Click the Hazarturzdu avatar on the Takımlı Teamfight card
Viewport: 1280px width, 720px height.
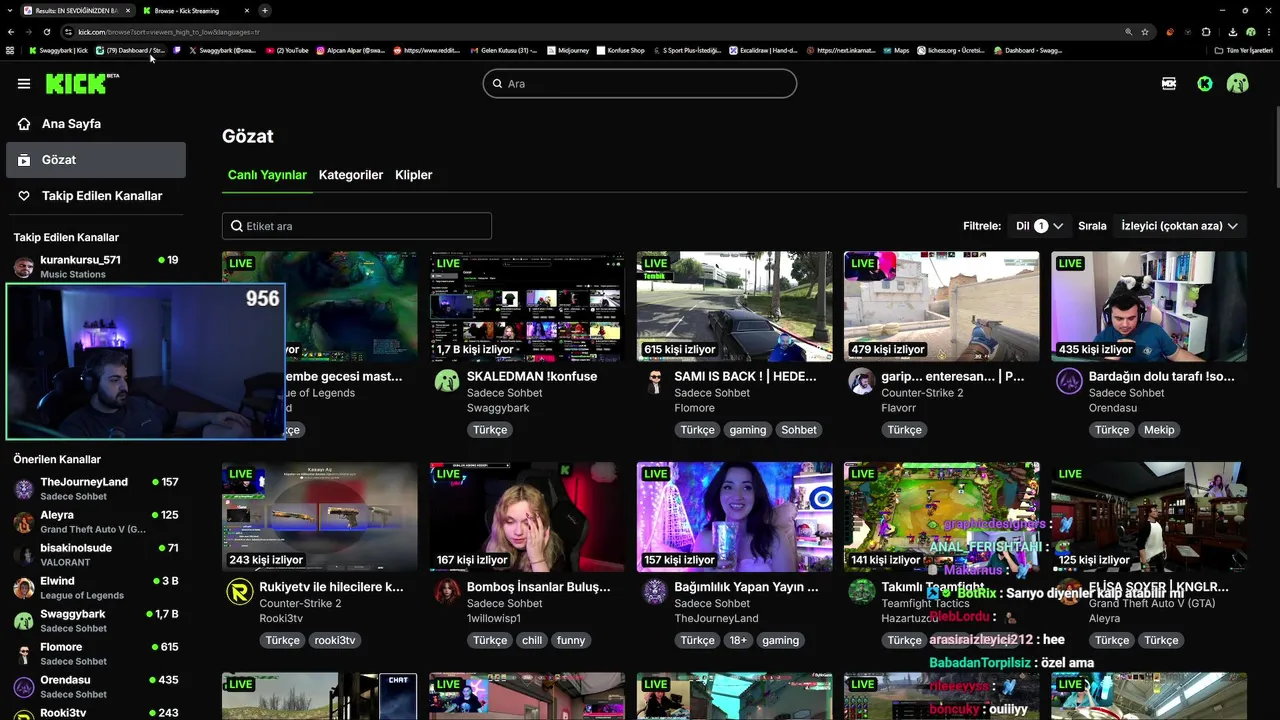coord(861,591)
